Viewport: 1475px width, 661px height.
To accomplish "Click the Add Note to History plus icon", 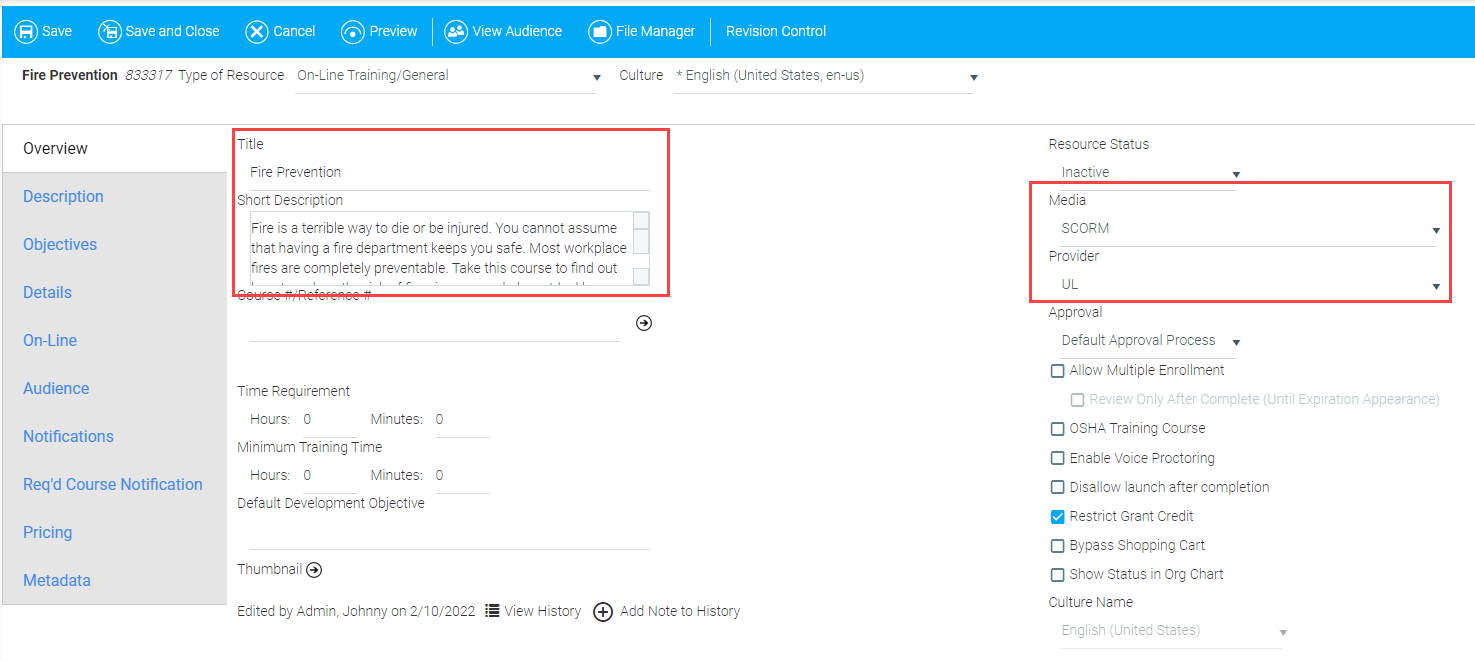I will coord(603,612).
